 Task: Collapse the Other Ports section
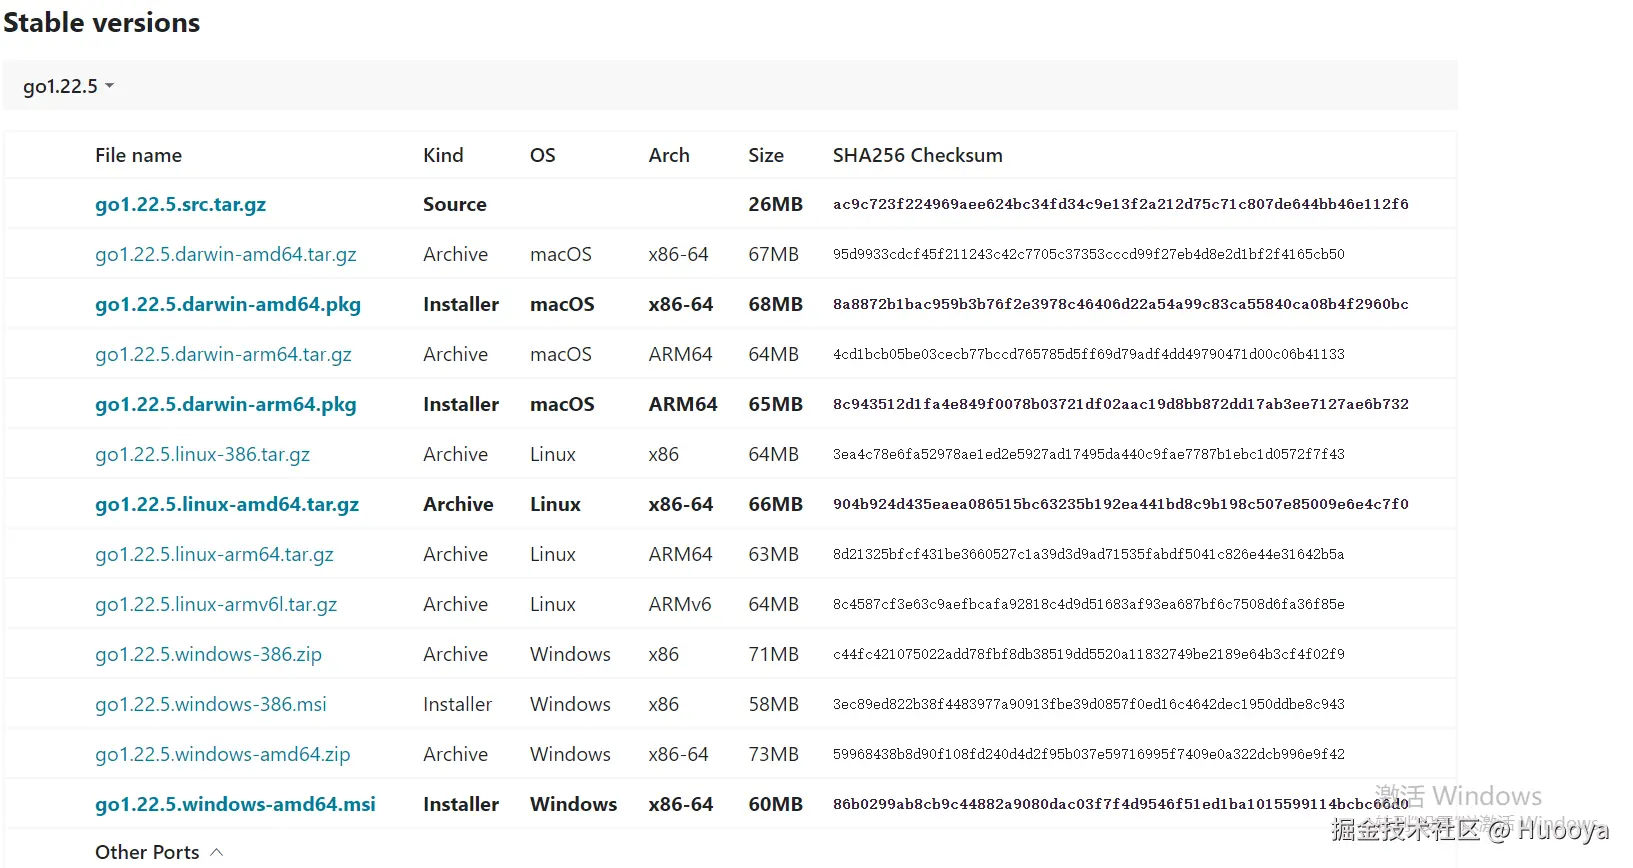click(x=159, y=852)
